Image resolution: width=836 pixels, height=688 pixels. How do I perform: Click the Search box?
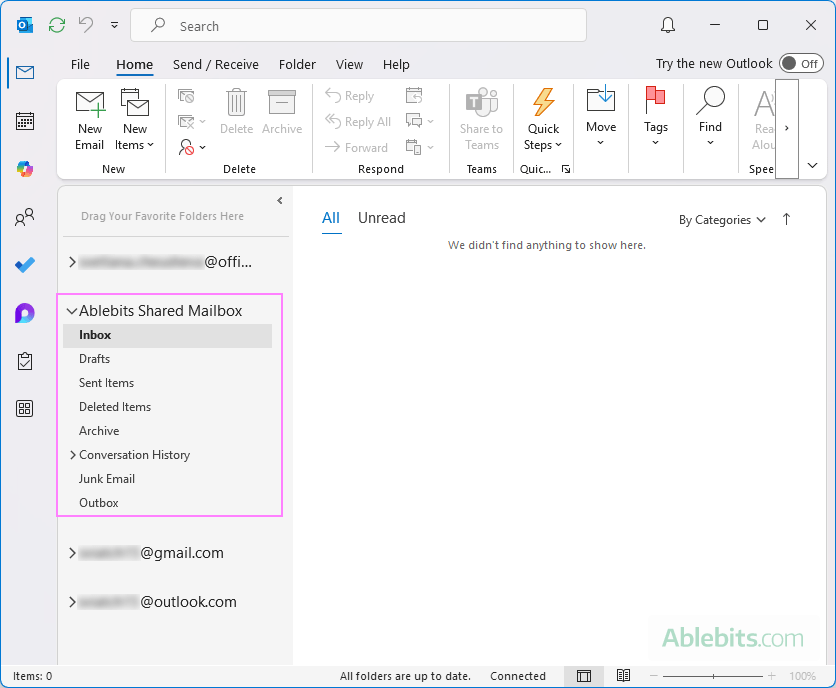click(358, 25)
